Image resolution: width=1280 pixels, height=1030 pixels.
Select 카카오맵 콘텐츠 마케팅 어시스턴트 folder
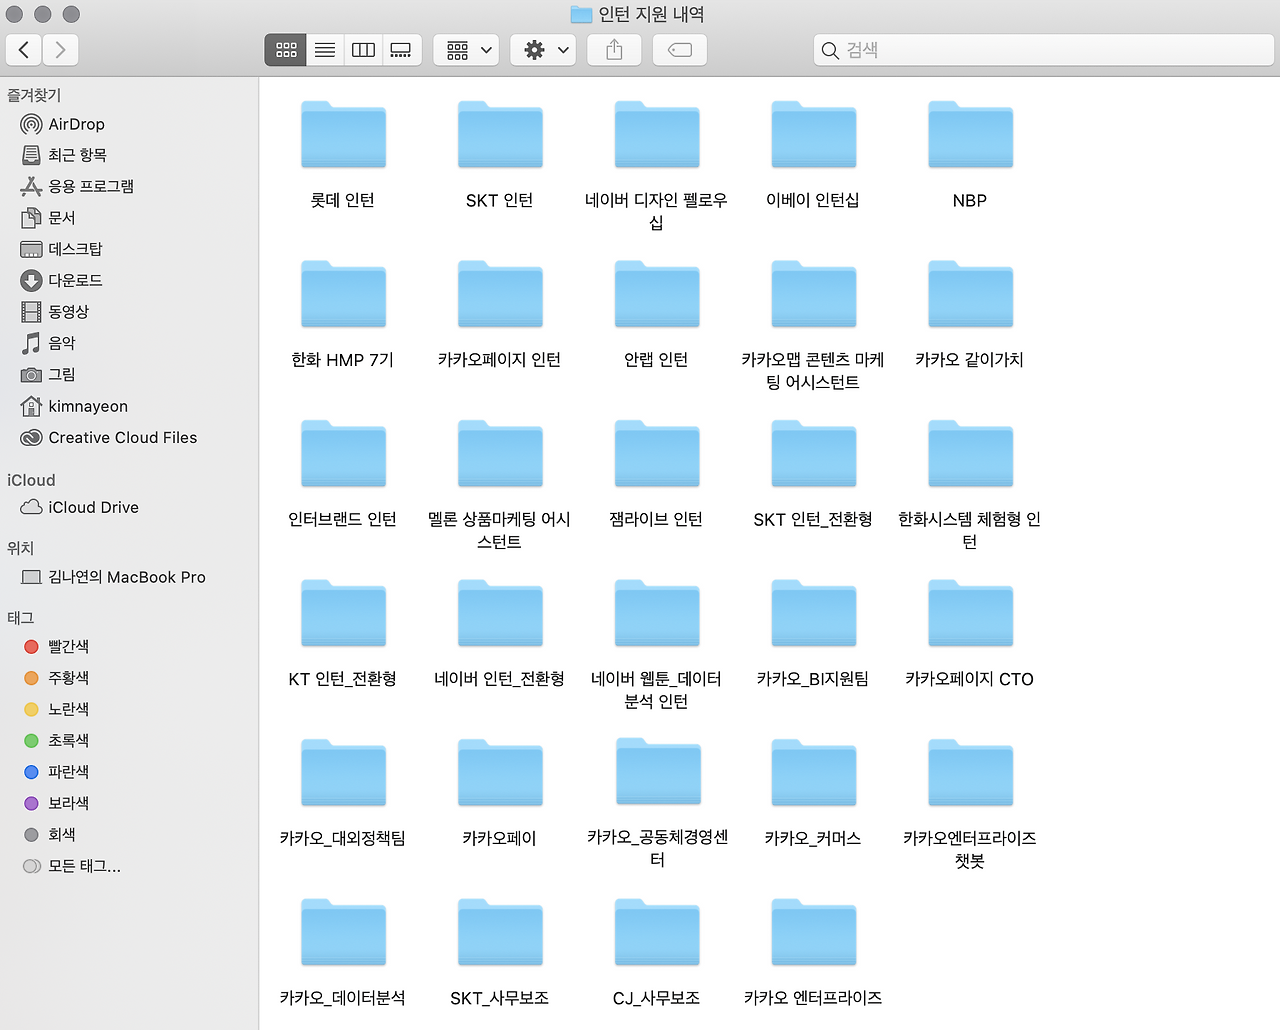tap(813, 326)
